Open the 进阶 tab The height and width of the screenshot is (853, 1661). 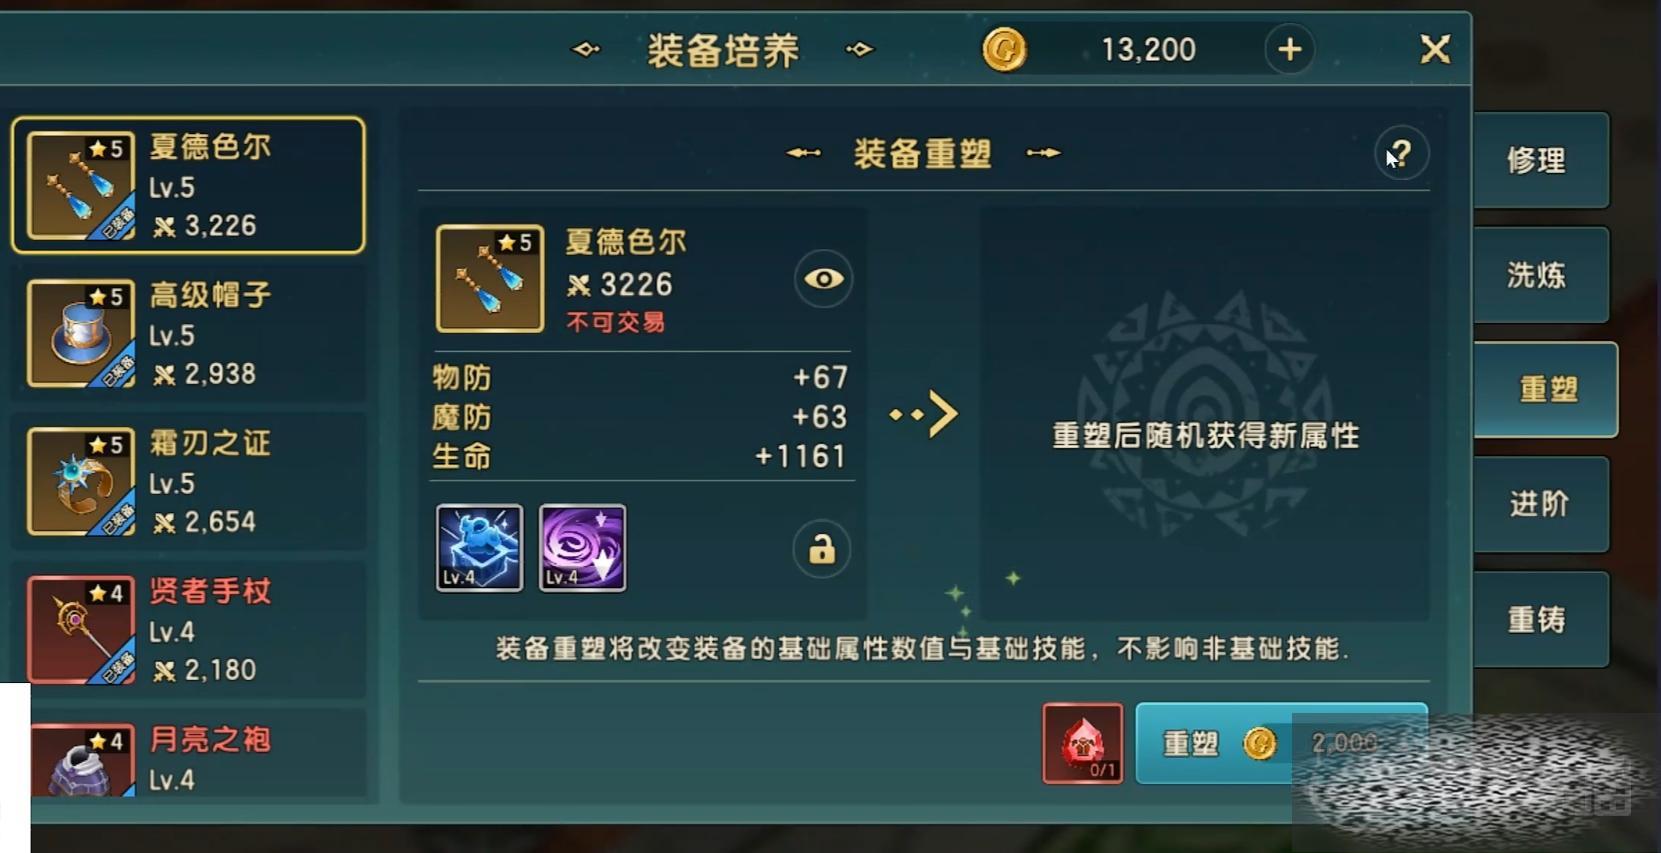1540,504
